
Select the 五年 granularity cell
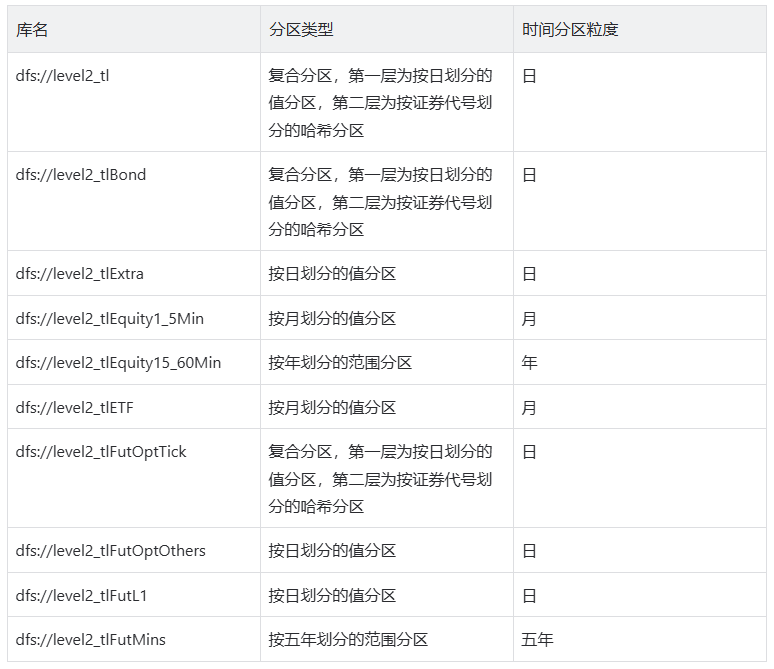tap(537, 640)
